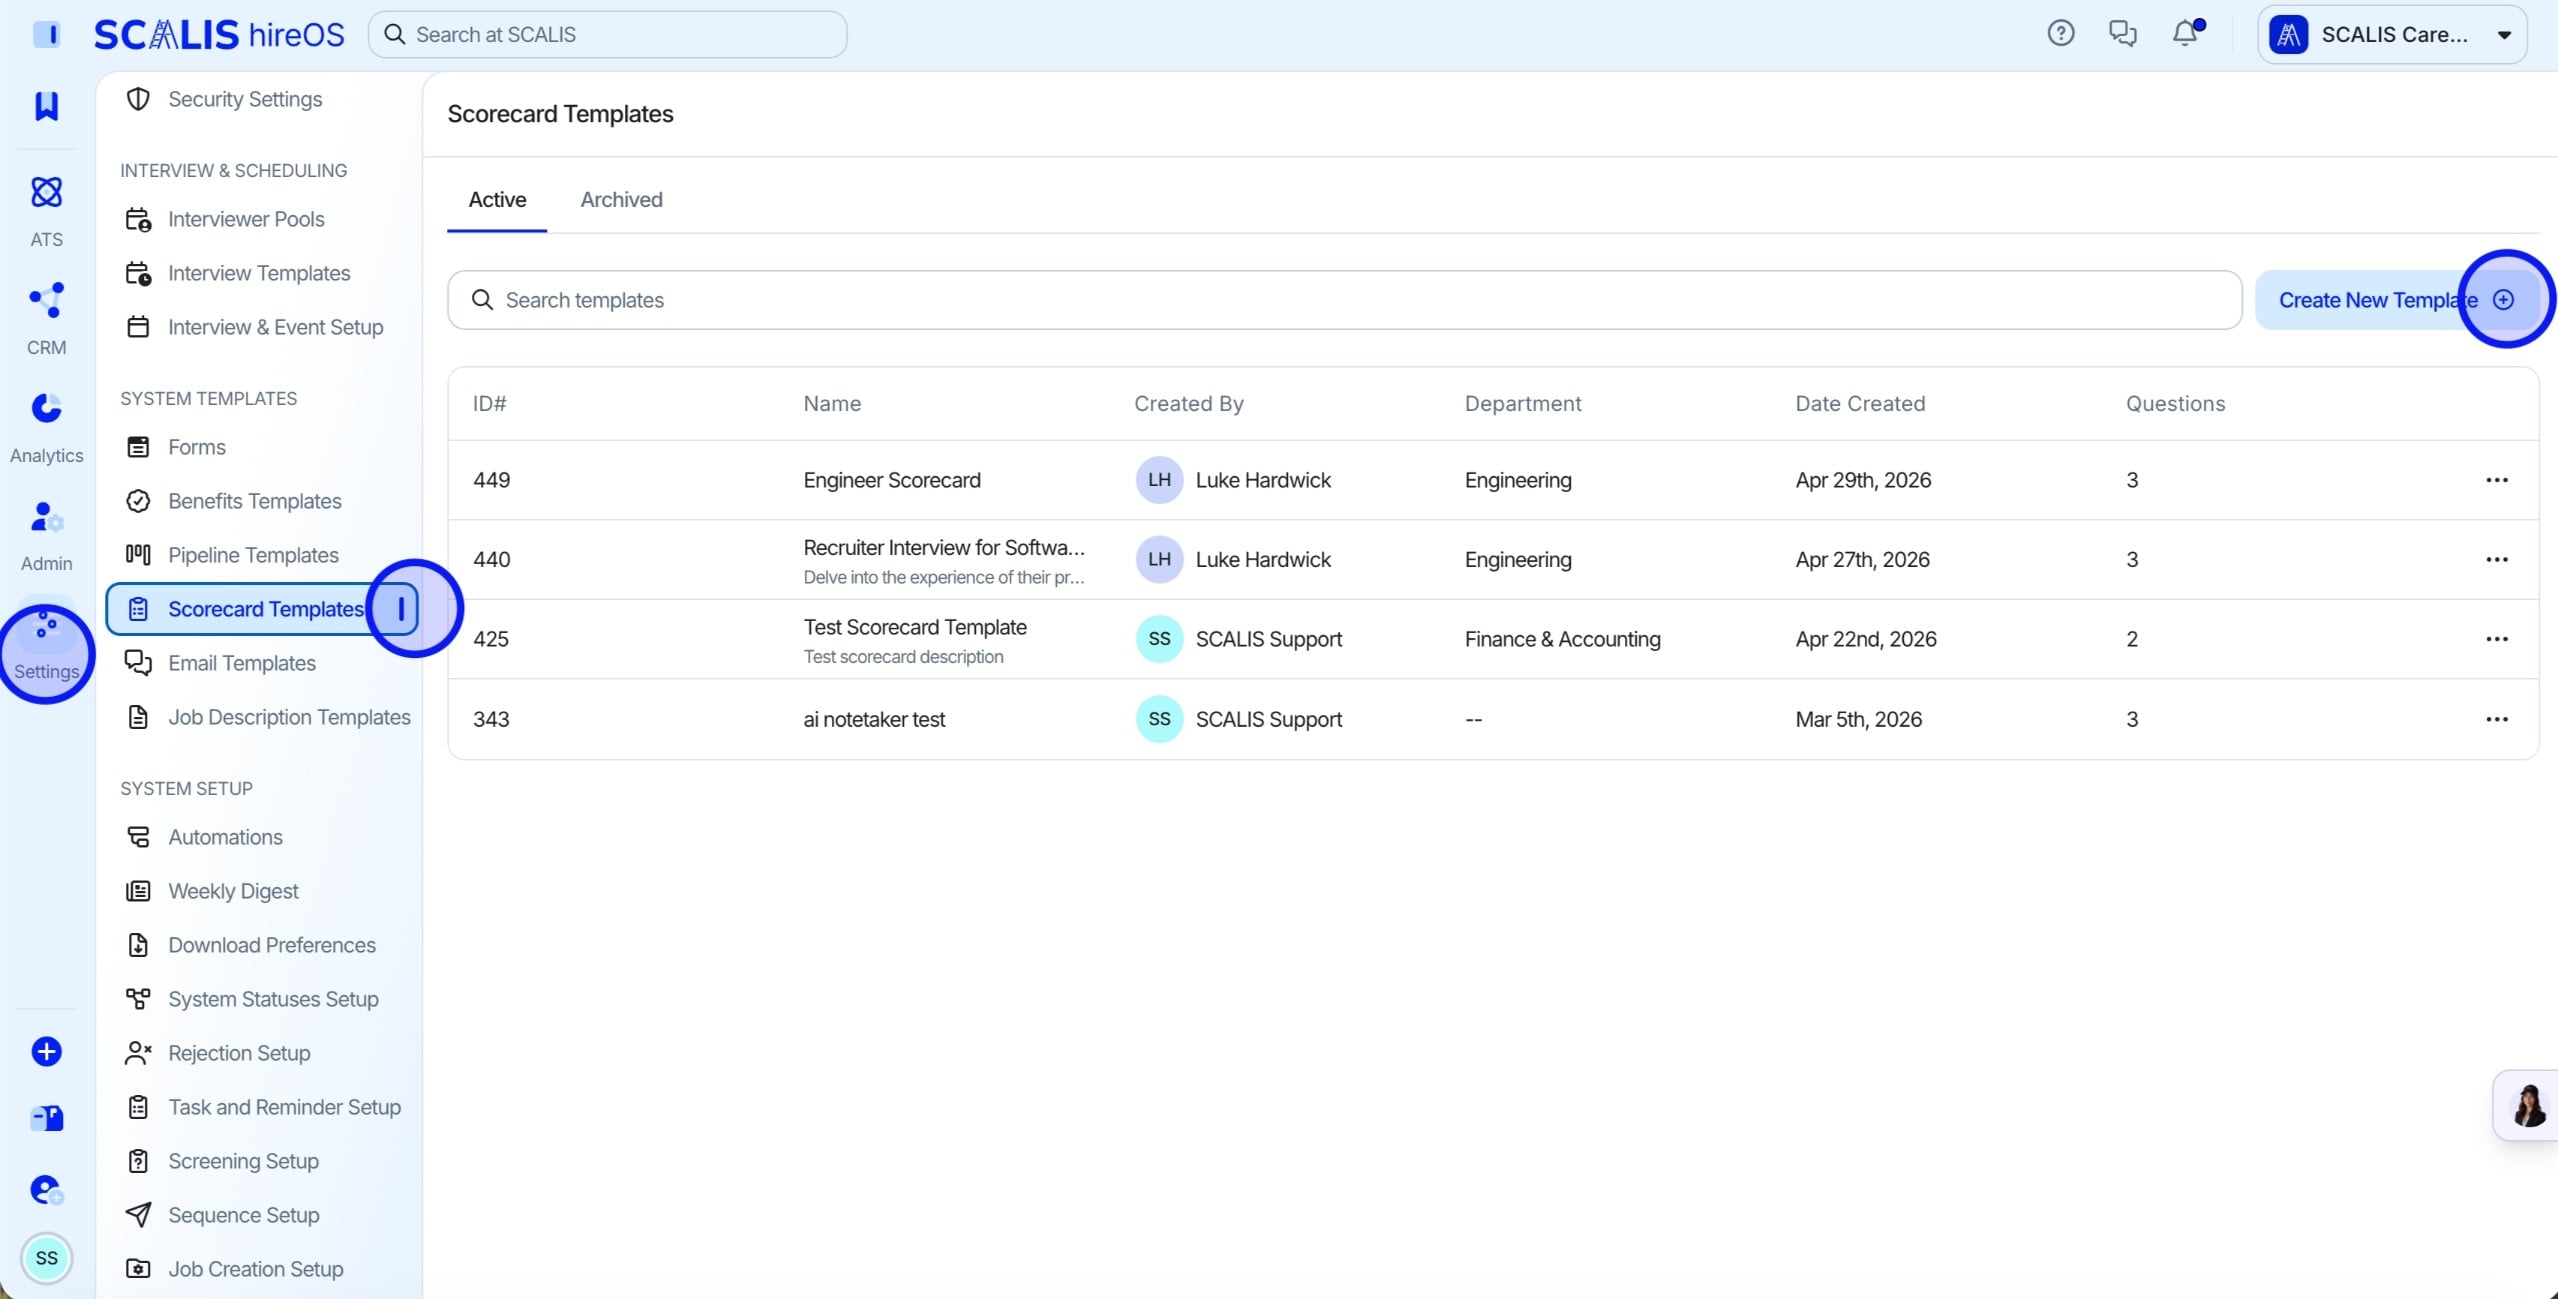Open the ATS module icon
This screenshot has height=1299, width=2558.
pyautogui.click(x=46, y=192)
